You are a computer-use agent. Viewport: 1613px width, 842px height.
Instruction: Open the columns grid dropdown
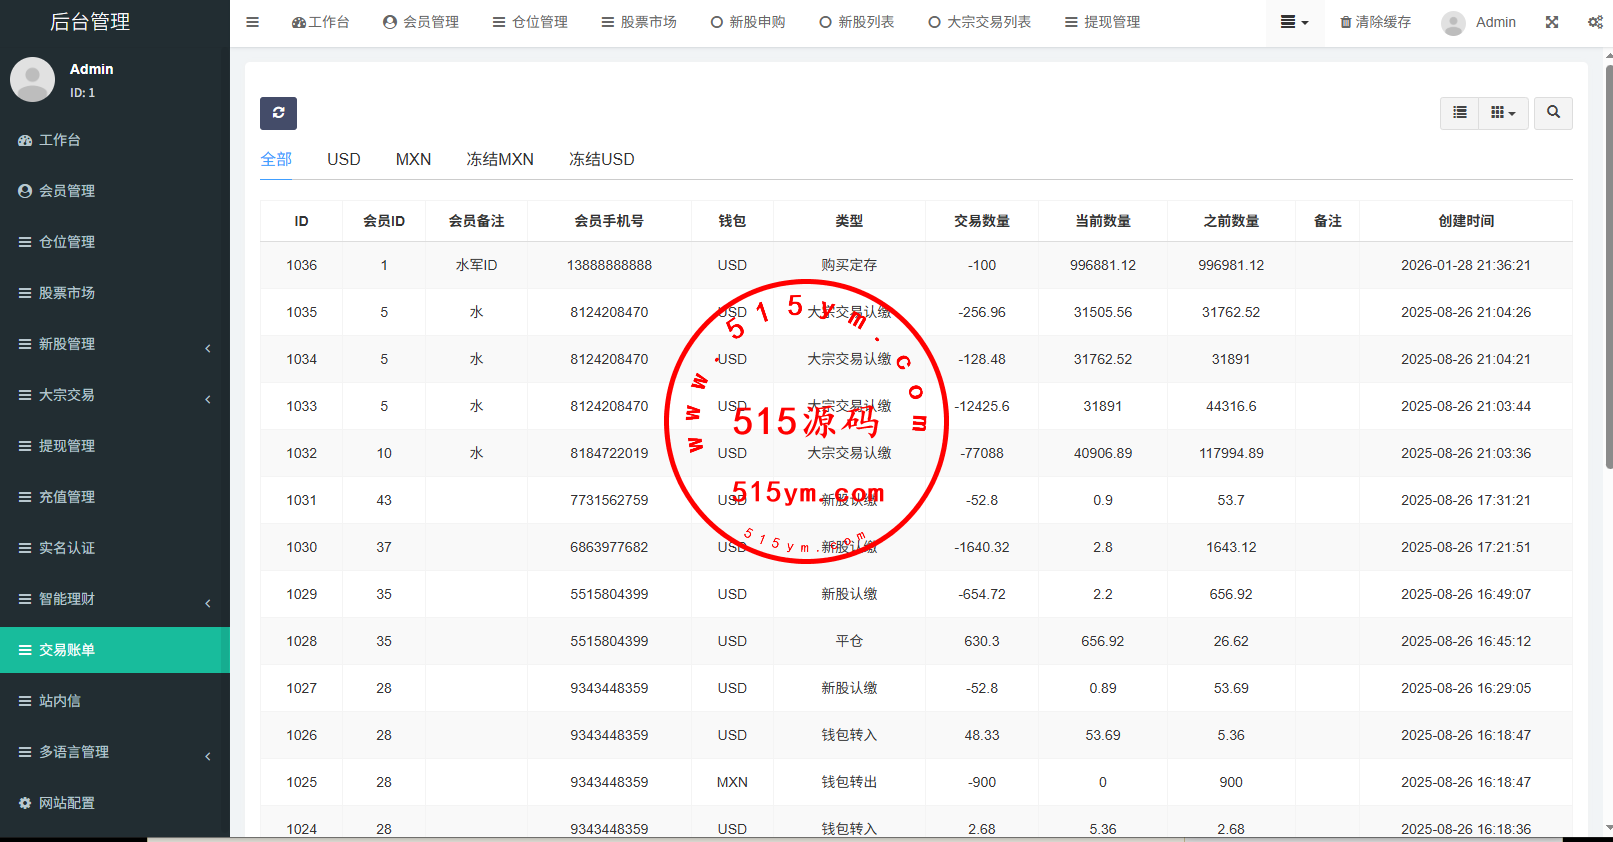pos(1503,113)
